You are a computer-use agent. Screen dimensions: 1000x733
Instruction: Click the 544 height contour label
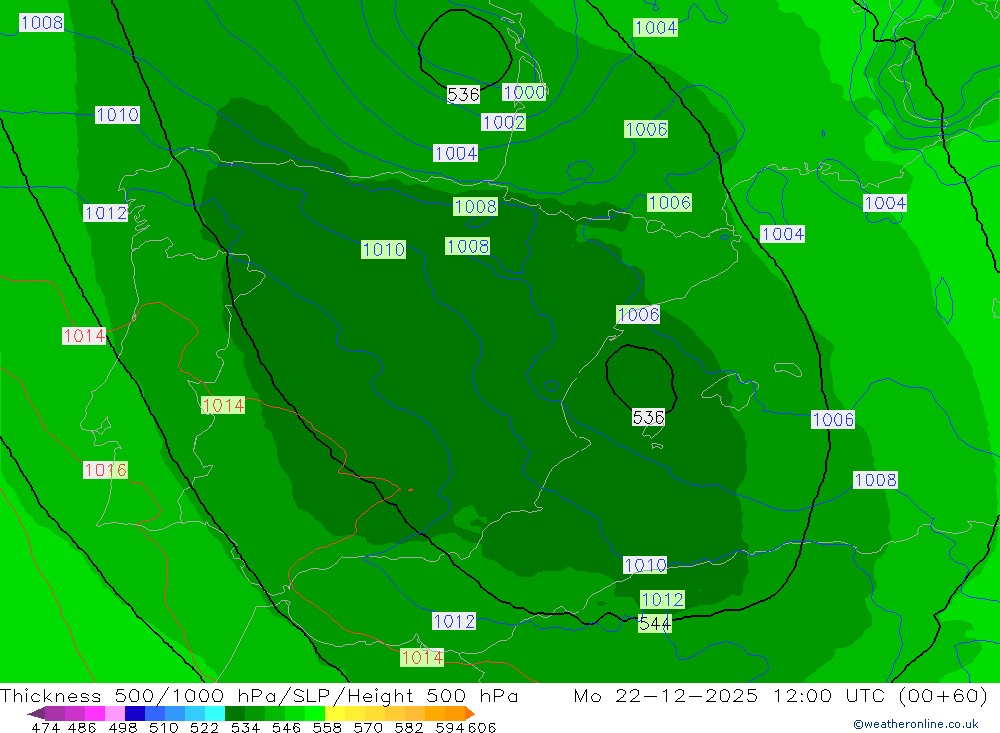point(654,623)
